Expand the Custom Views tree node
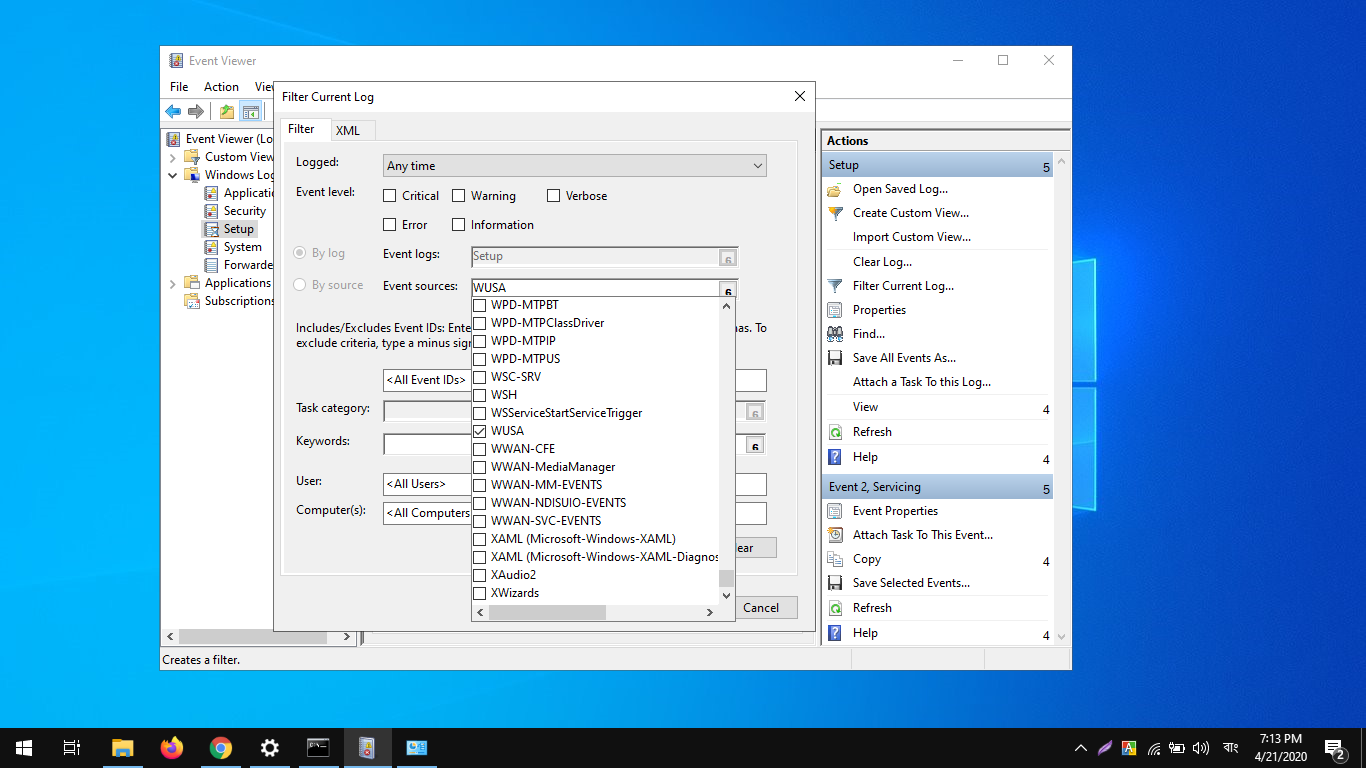The height and width of the screenshot is (768, 1366). [172, 157]
